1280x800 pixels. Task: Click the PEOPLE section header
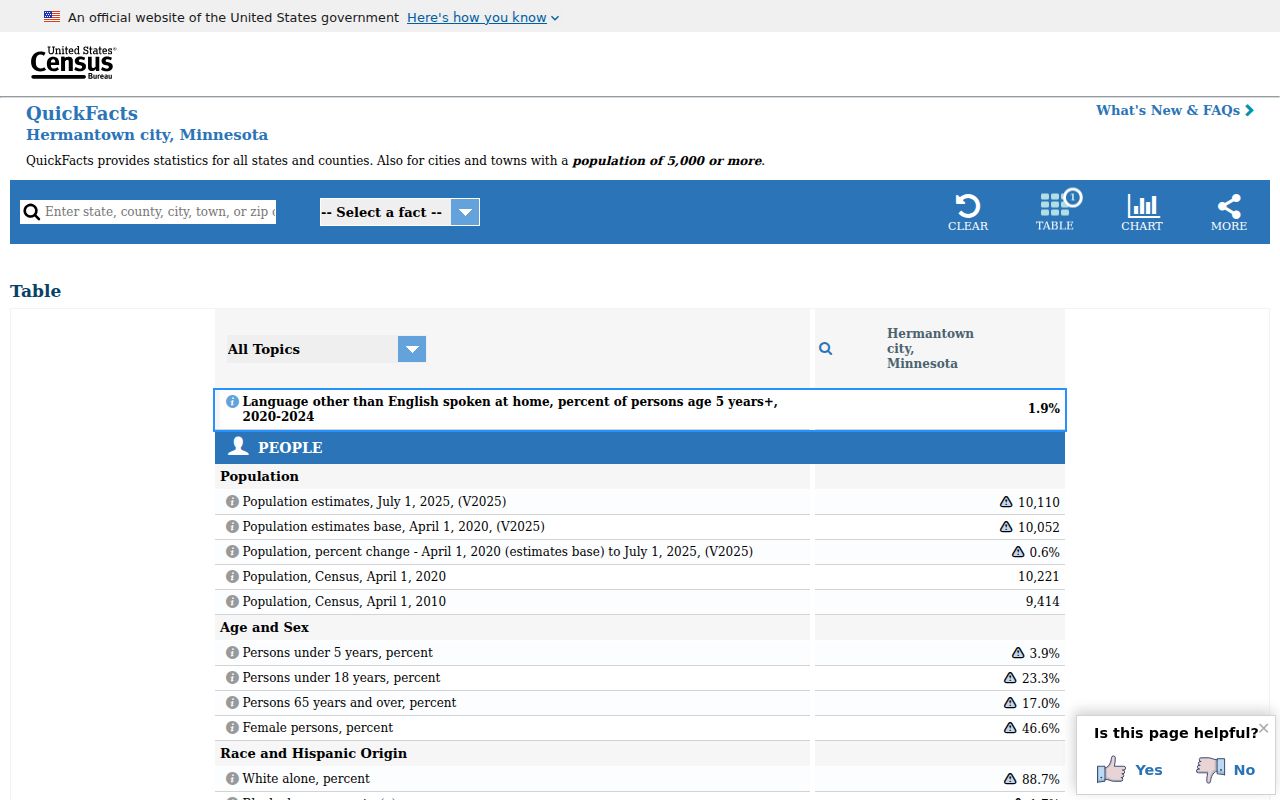pyautogui.click(x=640, y=447)
